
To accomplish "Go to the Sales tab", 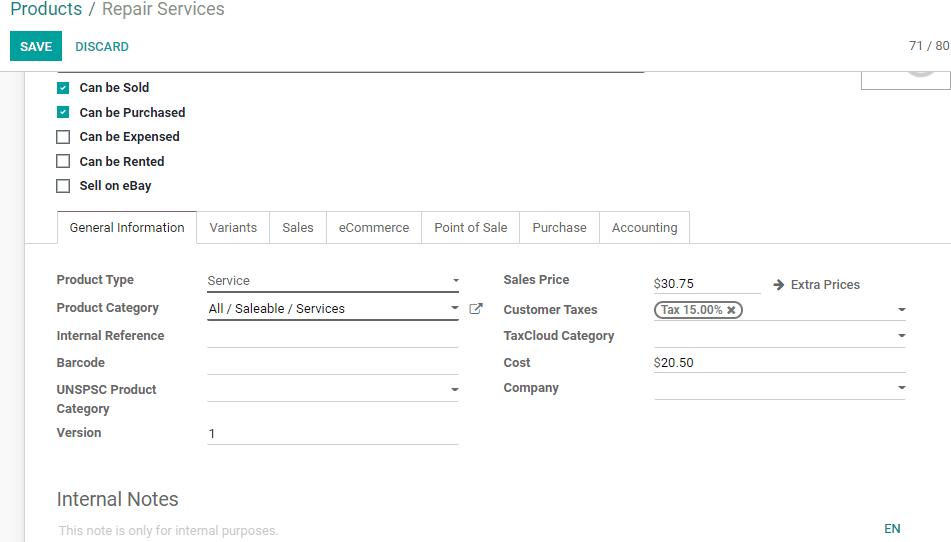I will [298, 227].
